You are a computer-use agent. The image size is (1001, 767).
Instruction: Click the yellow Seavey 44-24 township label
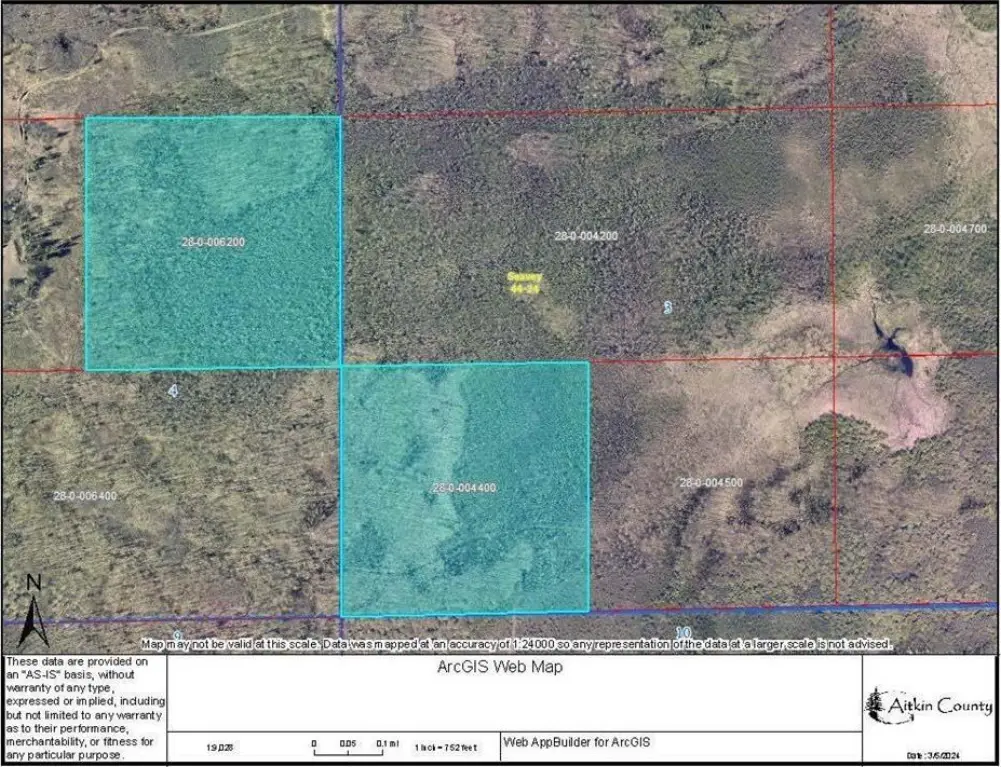(524, 282)
